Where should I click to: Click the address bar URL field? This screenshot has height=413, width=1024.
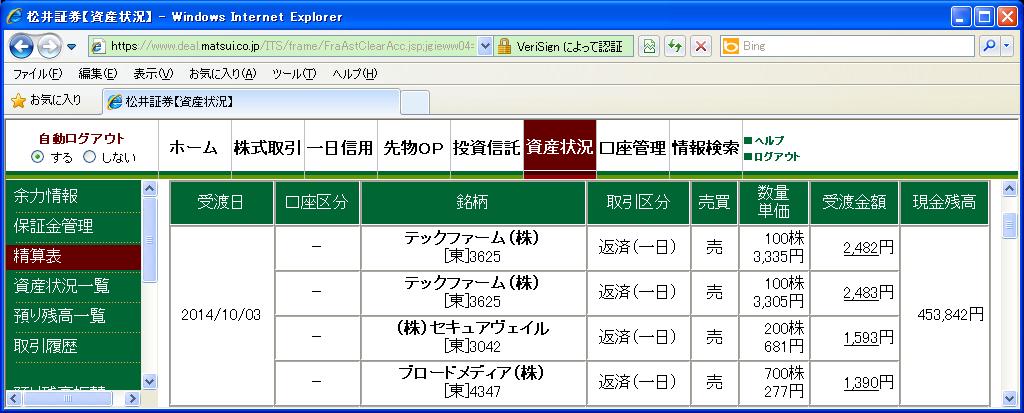tap(284, 46)
